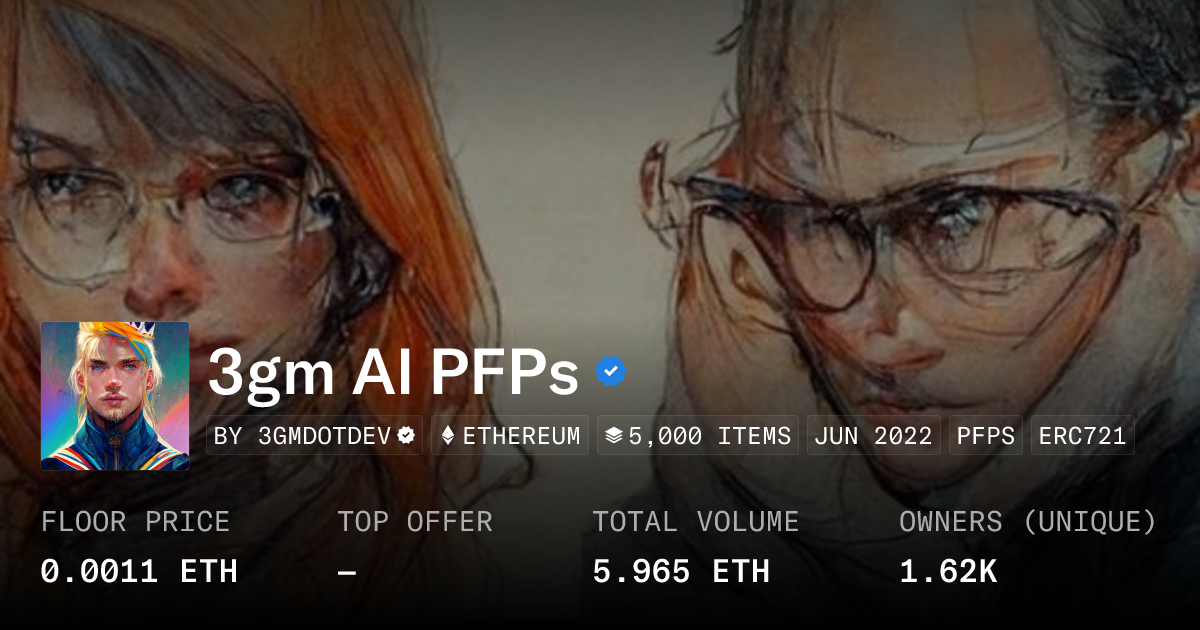This screenshot has height=630, width=1200.
Task: Click the OWNERS (UNIQUE) label
Action: [1028, 522]
